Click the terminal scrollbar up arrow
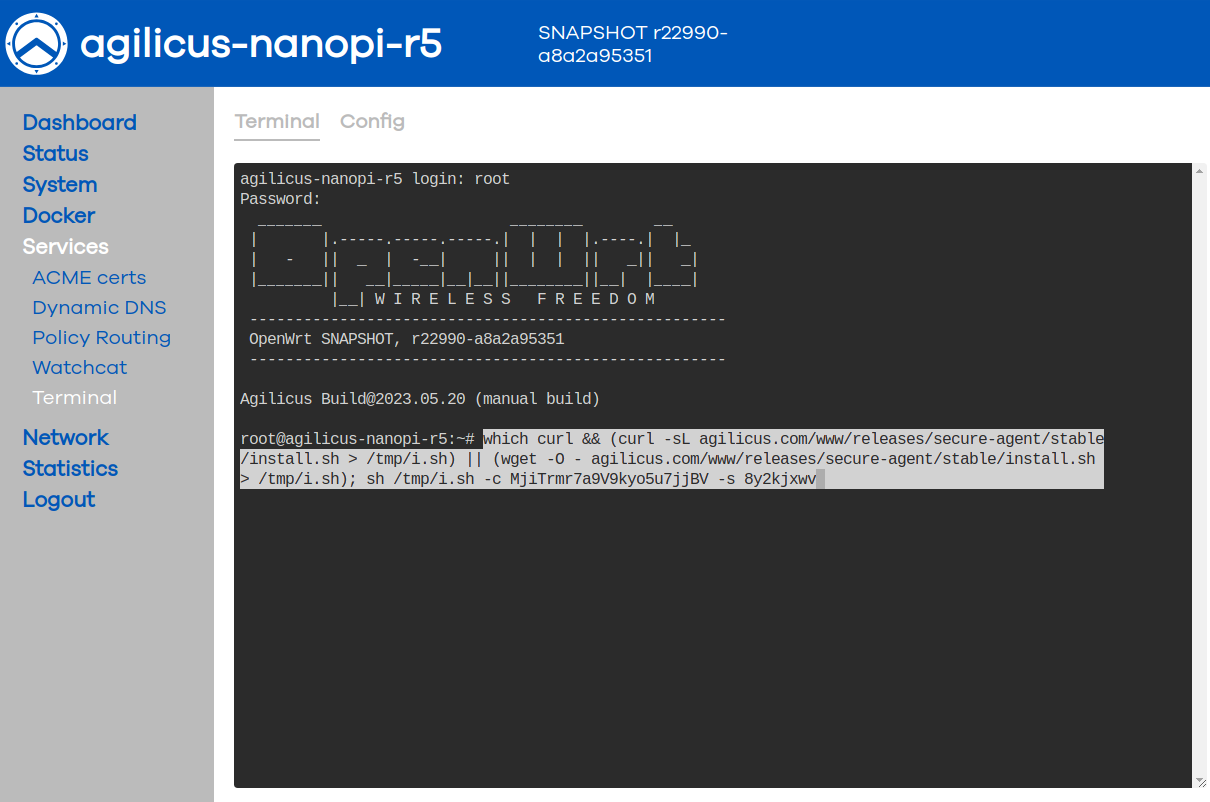This screenshot has width=1210, height=802. pyautogui.click(x=1200, y=173)
